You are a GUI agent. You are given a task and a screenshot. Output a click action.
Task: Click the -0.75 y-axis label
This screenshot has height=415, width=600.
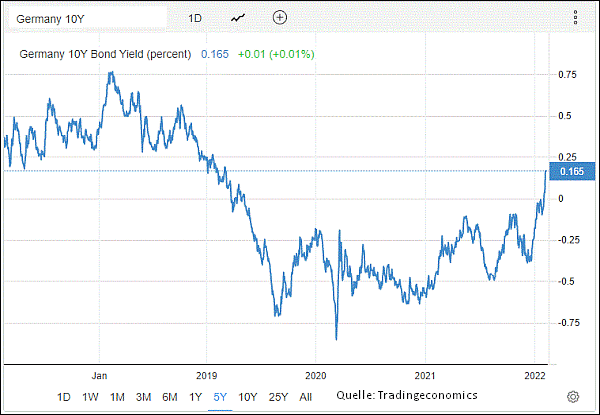568,323
